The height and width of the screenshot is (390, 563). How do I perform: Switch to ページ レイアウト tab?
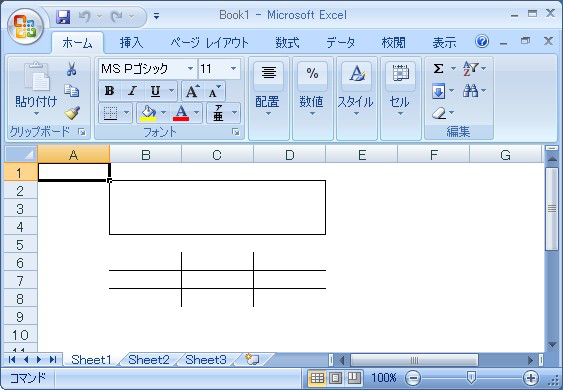point(209,43)
